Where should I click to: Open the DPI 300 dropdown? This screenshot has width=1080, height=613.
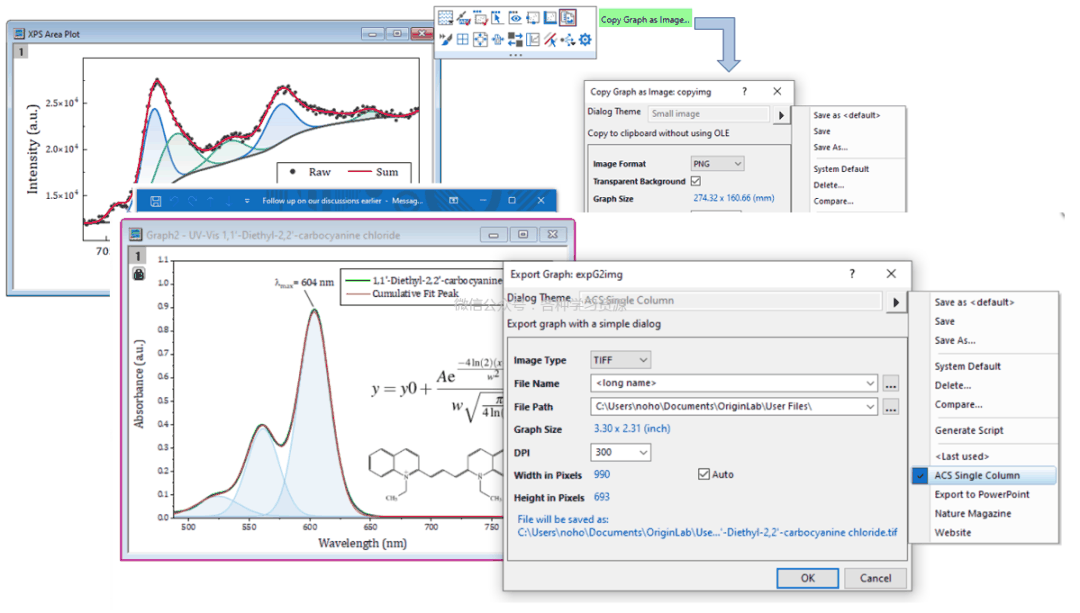[620, 453]
